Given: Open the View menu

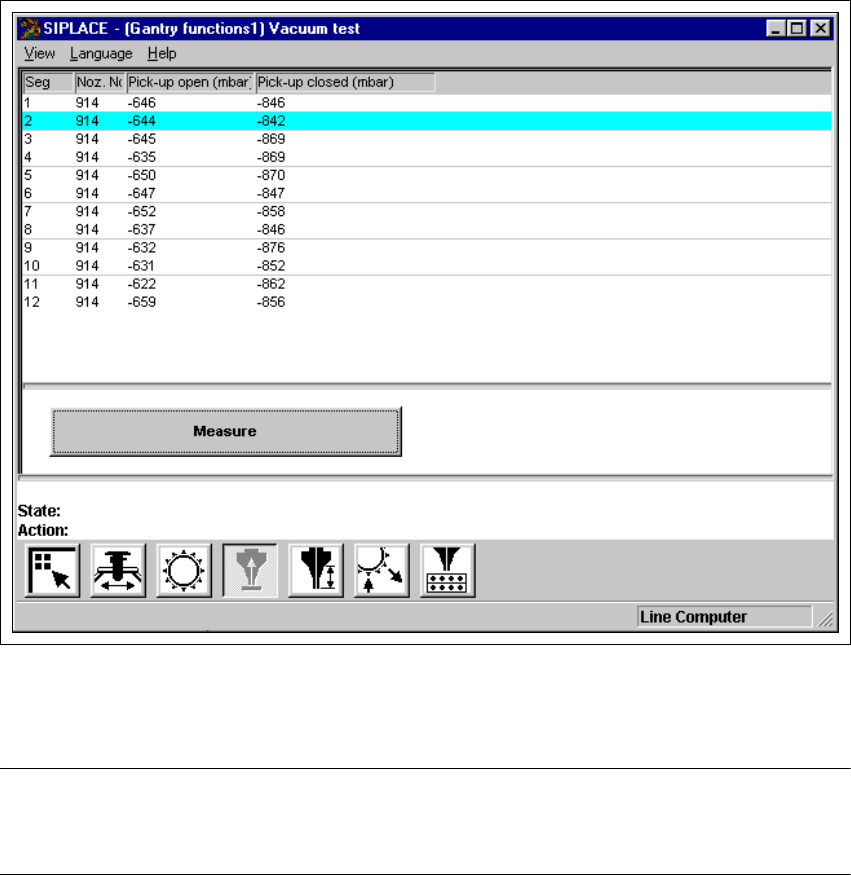Looking at the screenshot, I should [x=40, y=54].
